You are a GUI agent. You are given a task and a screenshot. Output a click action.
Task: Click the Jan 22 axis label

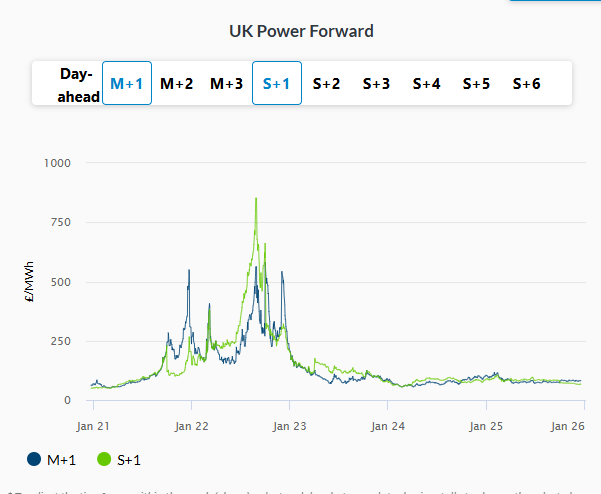point(191,425)
